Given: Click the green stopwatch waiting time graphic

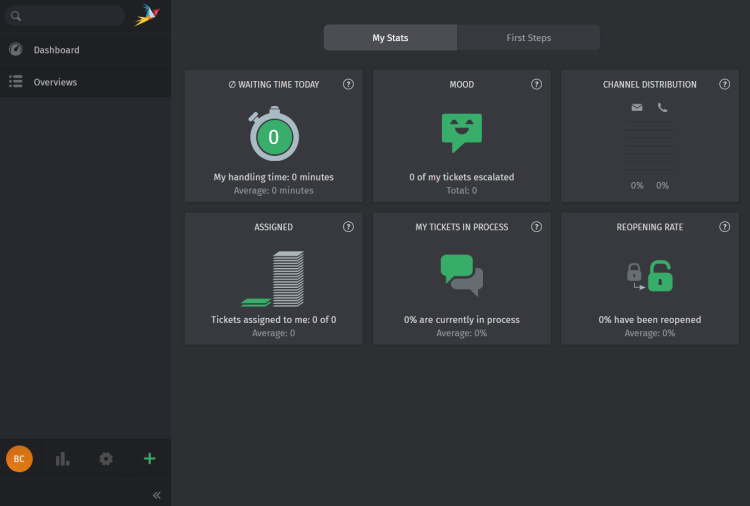Looking at the screenshot, I should pyautogui.click(x=273, y=136).
